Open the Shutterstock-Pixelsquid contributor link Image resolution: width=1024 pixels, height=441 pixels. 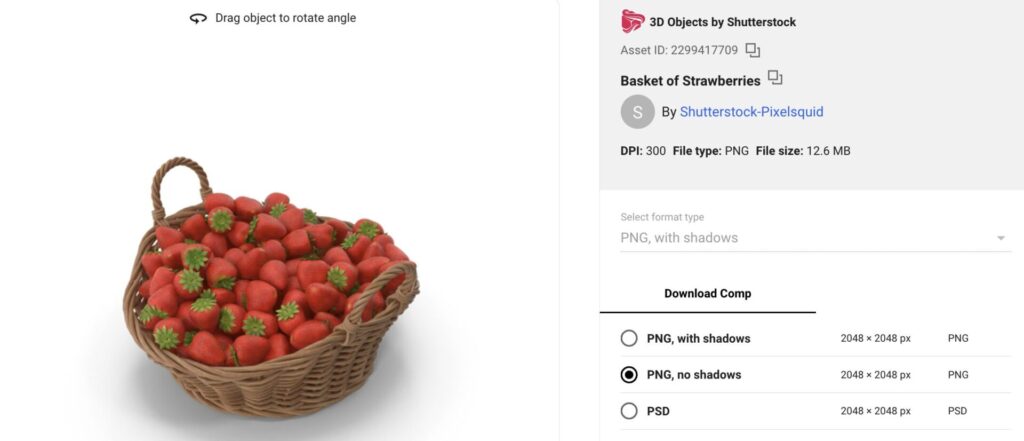[x=751, y=112]
